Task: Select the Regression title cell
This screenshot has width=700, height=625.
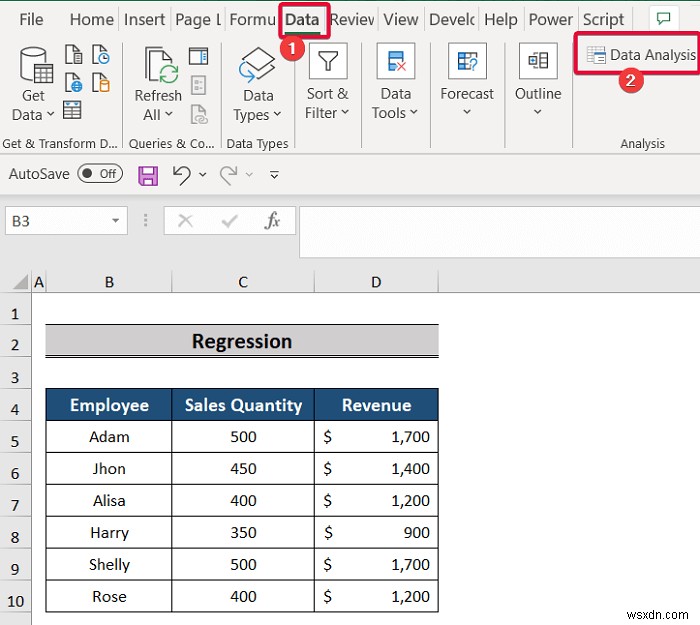Action: (242, 342)
